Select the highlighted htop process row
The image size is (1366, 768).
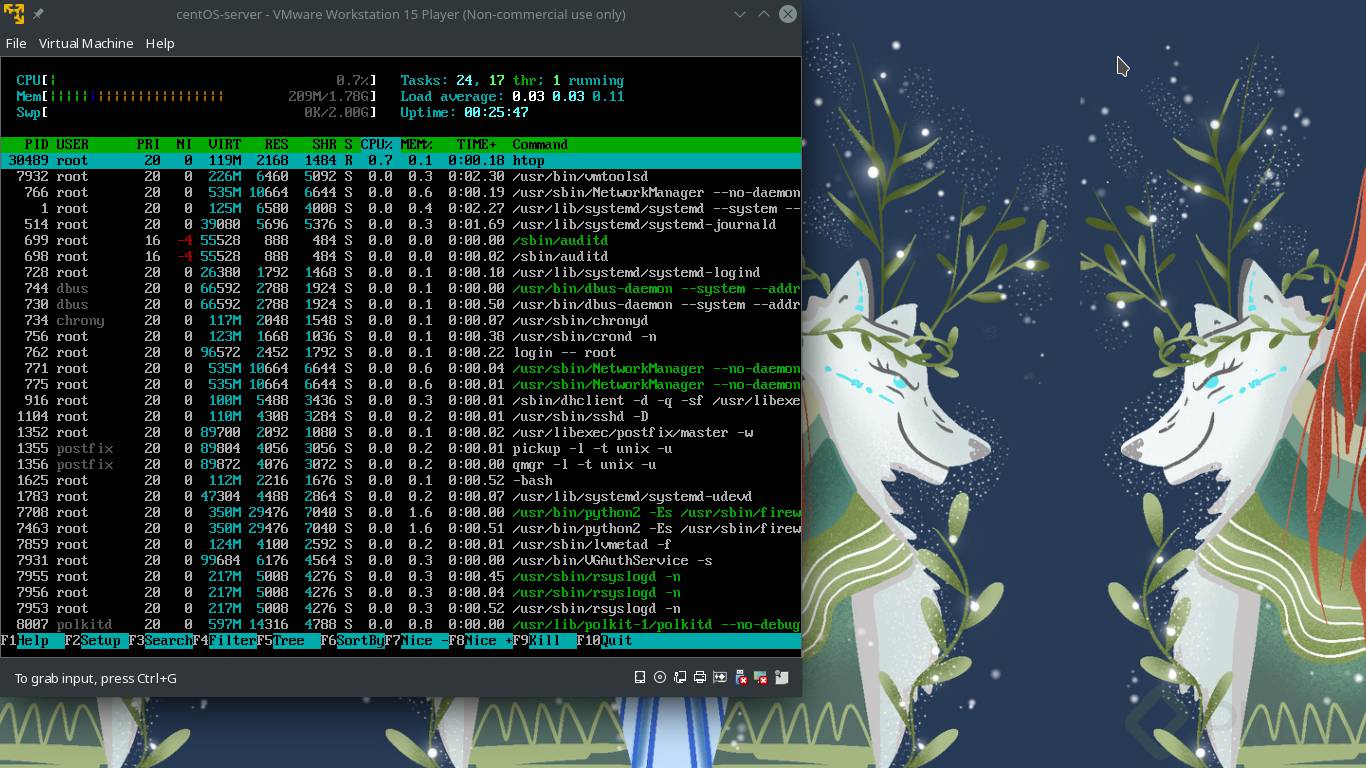pyautogui.click(x=400, y=161)
